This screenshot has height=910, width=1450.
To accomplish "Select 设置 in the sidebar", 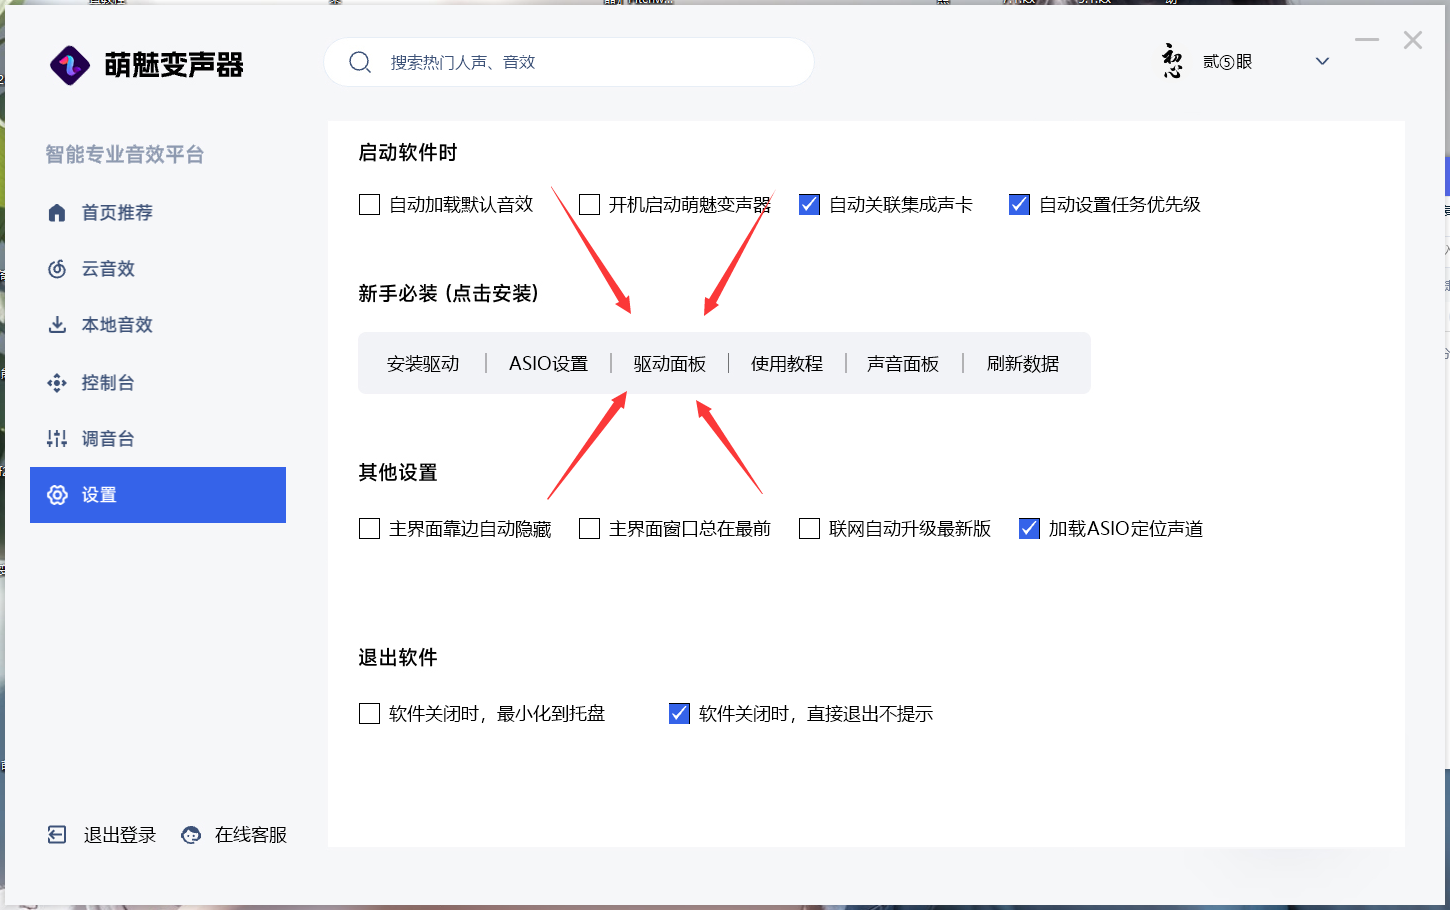I will tap(158, 495).
